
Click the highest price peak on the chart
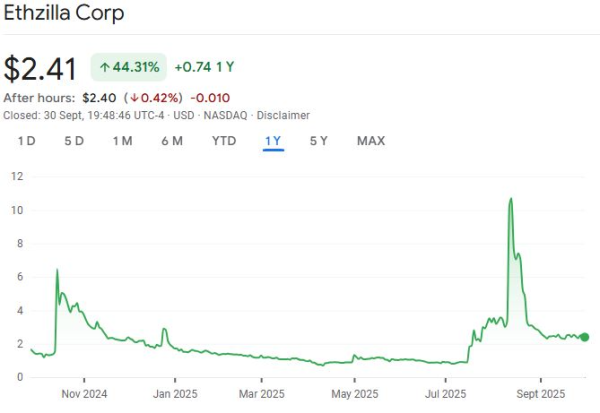pyautogui.click(x=511, y=199)
